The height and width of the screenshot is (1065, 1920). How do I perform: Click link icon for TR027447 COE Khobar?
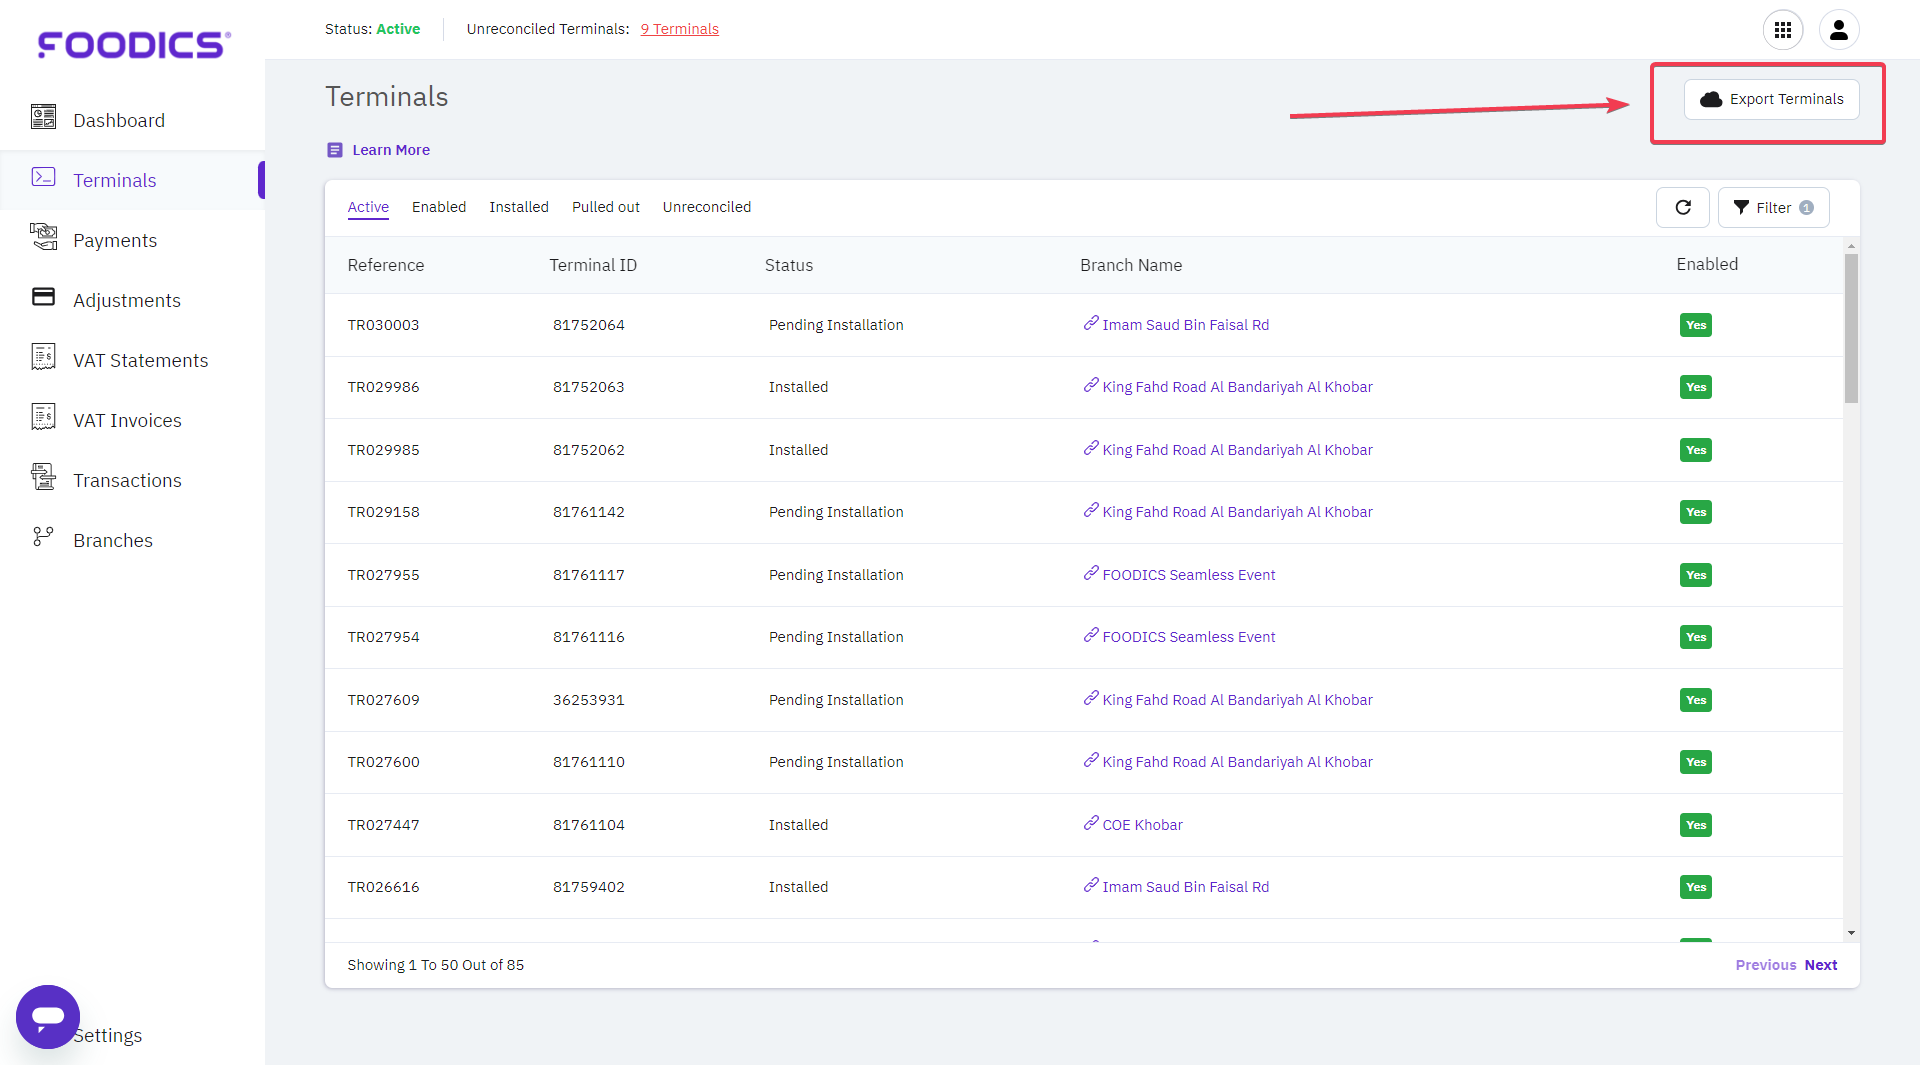click(x=1090, y=823)
